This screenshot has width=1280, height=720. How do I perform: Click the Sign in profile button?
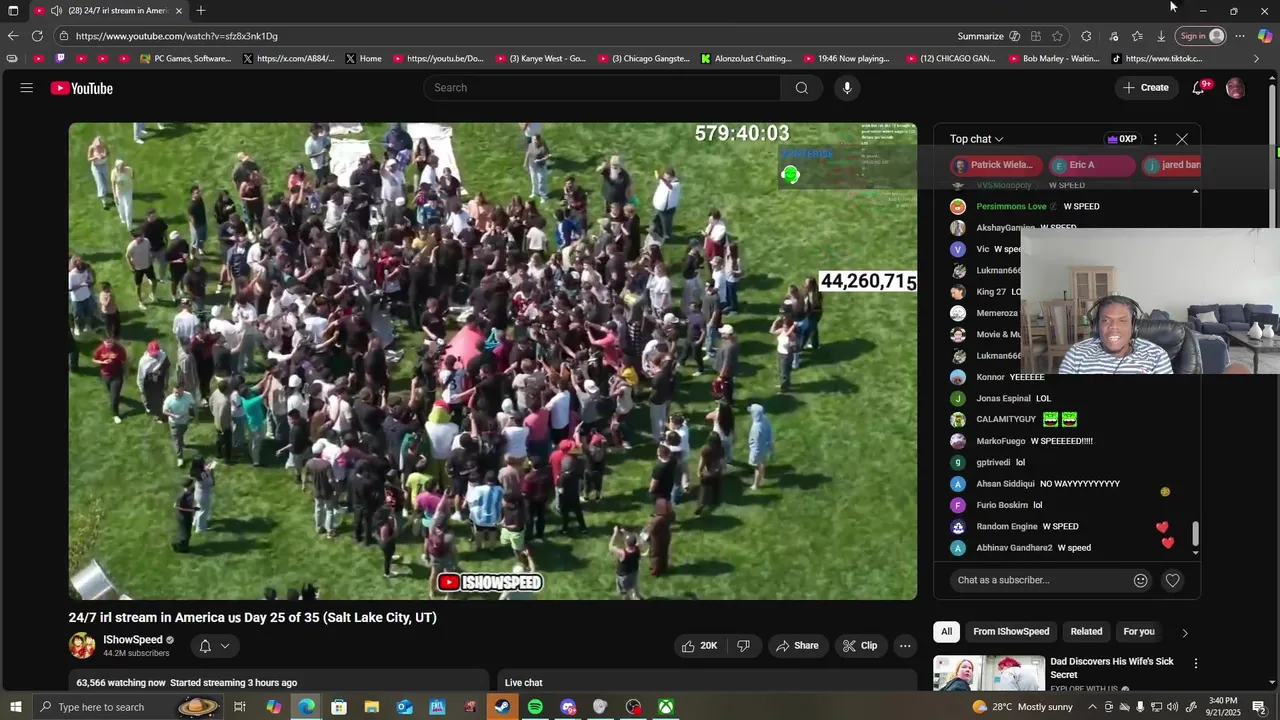(1201, 36)
